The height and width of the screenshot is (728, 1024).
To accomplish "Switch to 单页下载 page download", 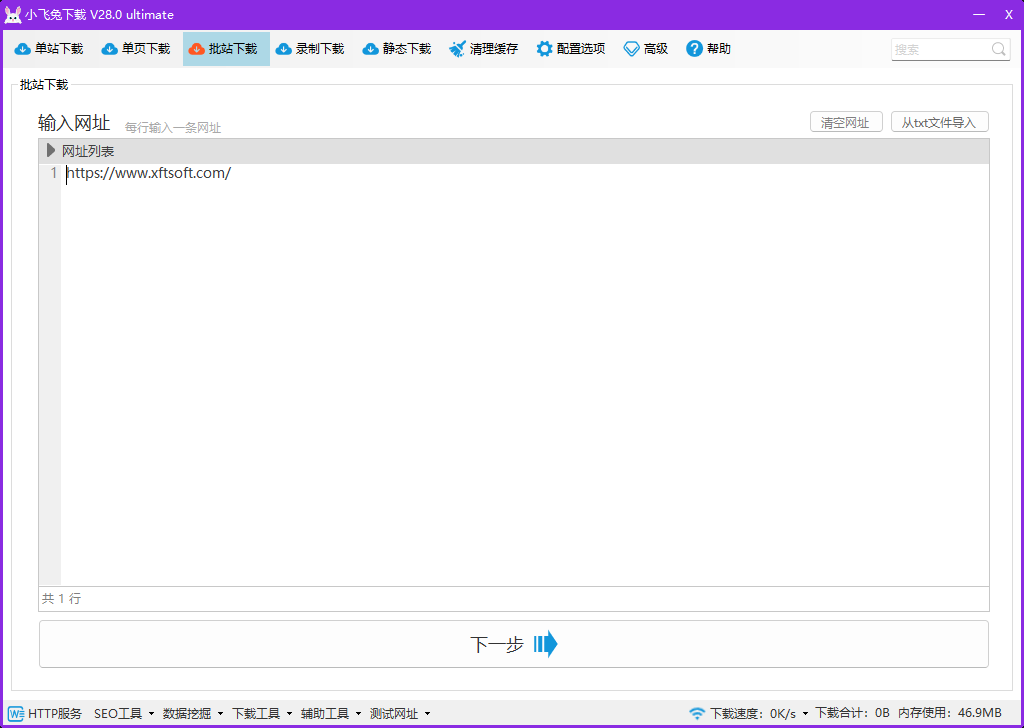I will pyautogui.click(x=136, y=49).
